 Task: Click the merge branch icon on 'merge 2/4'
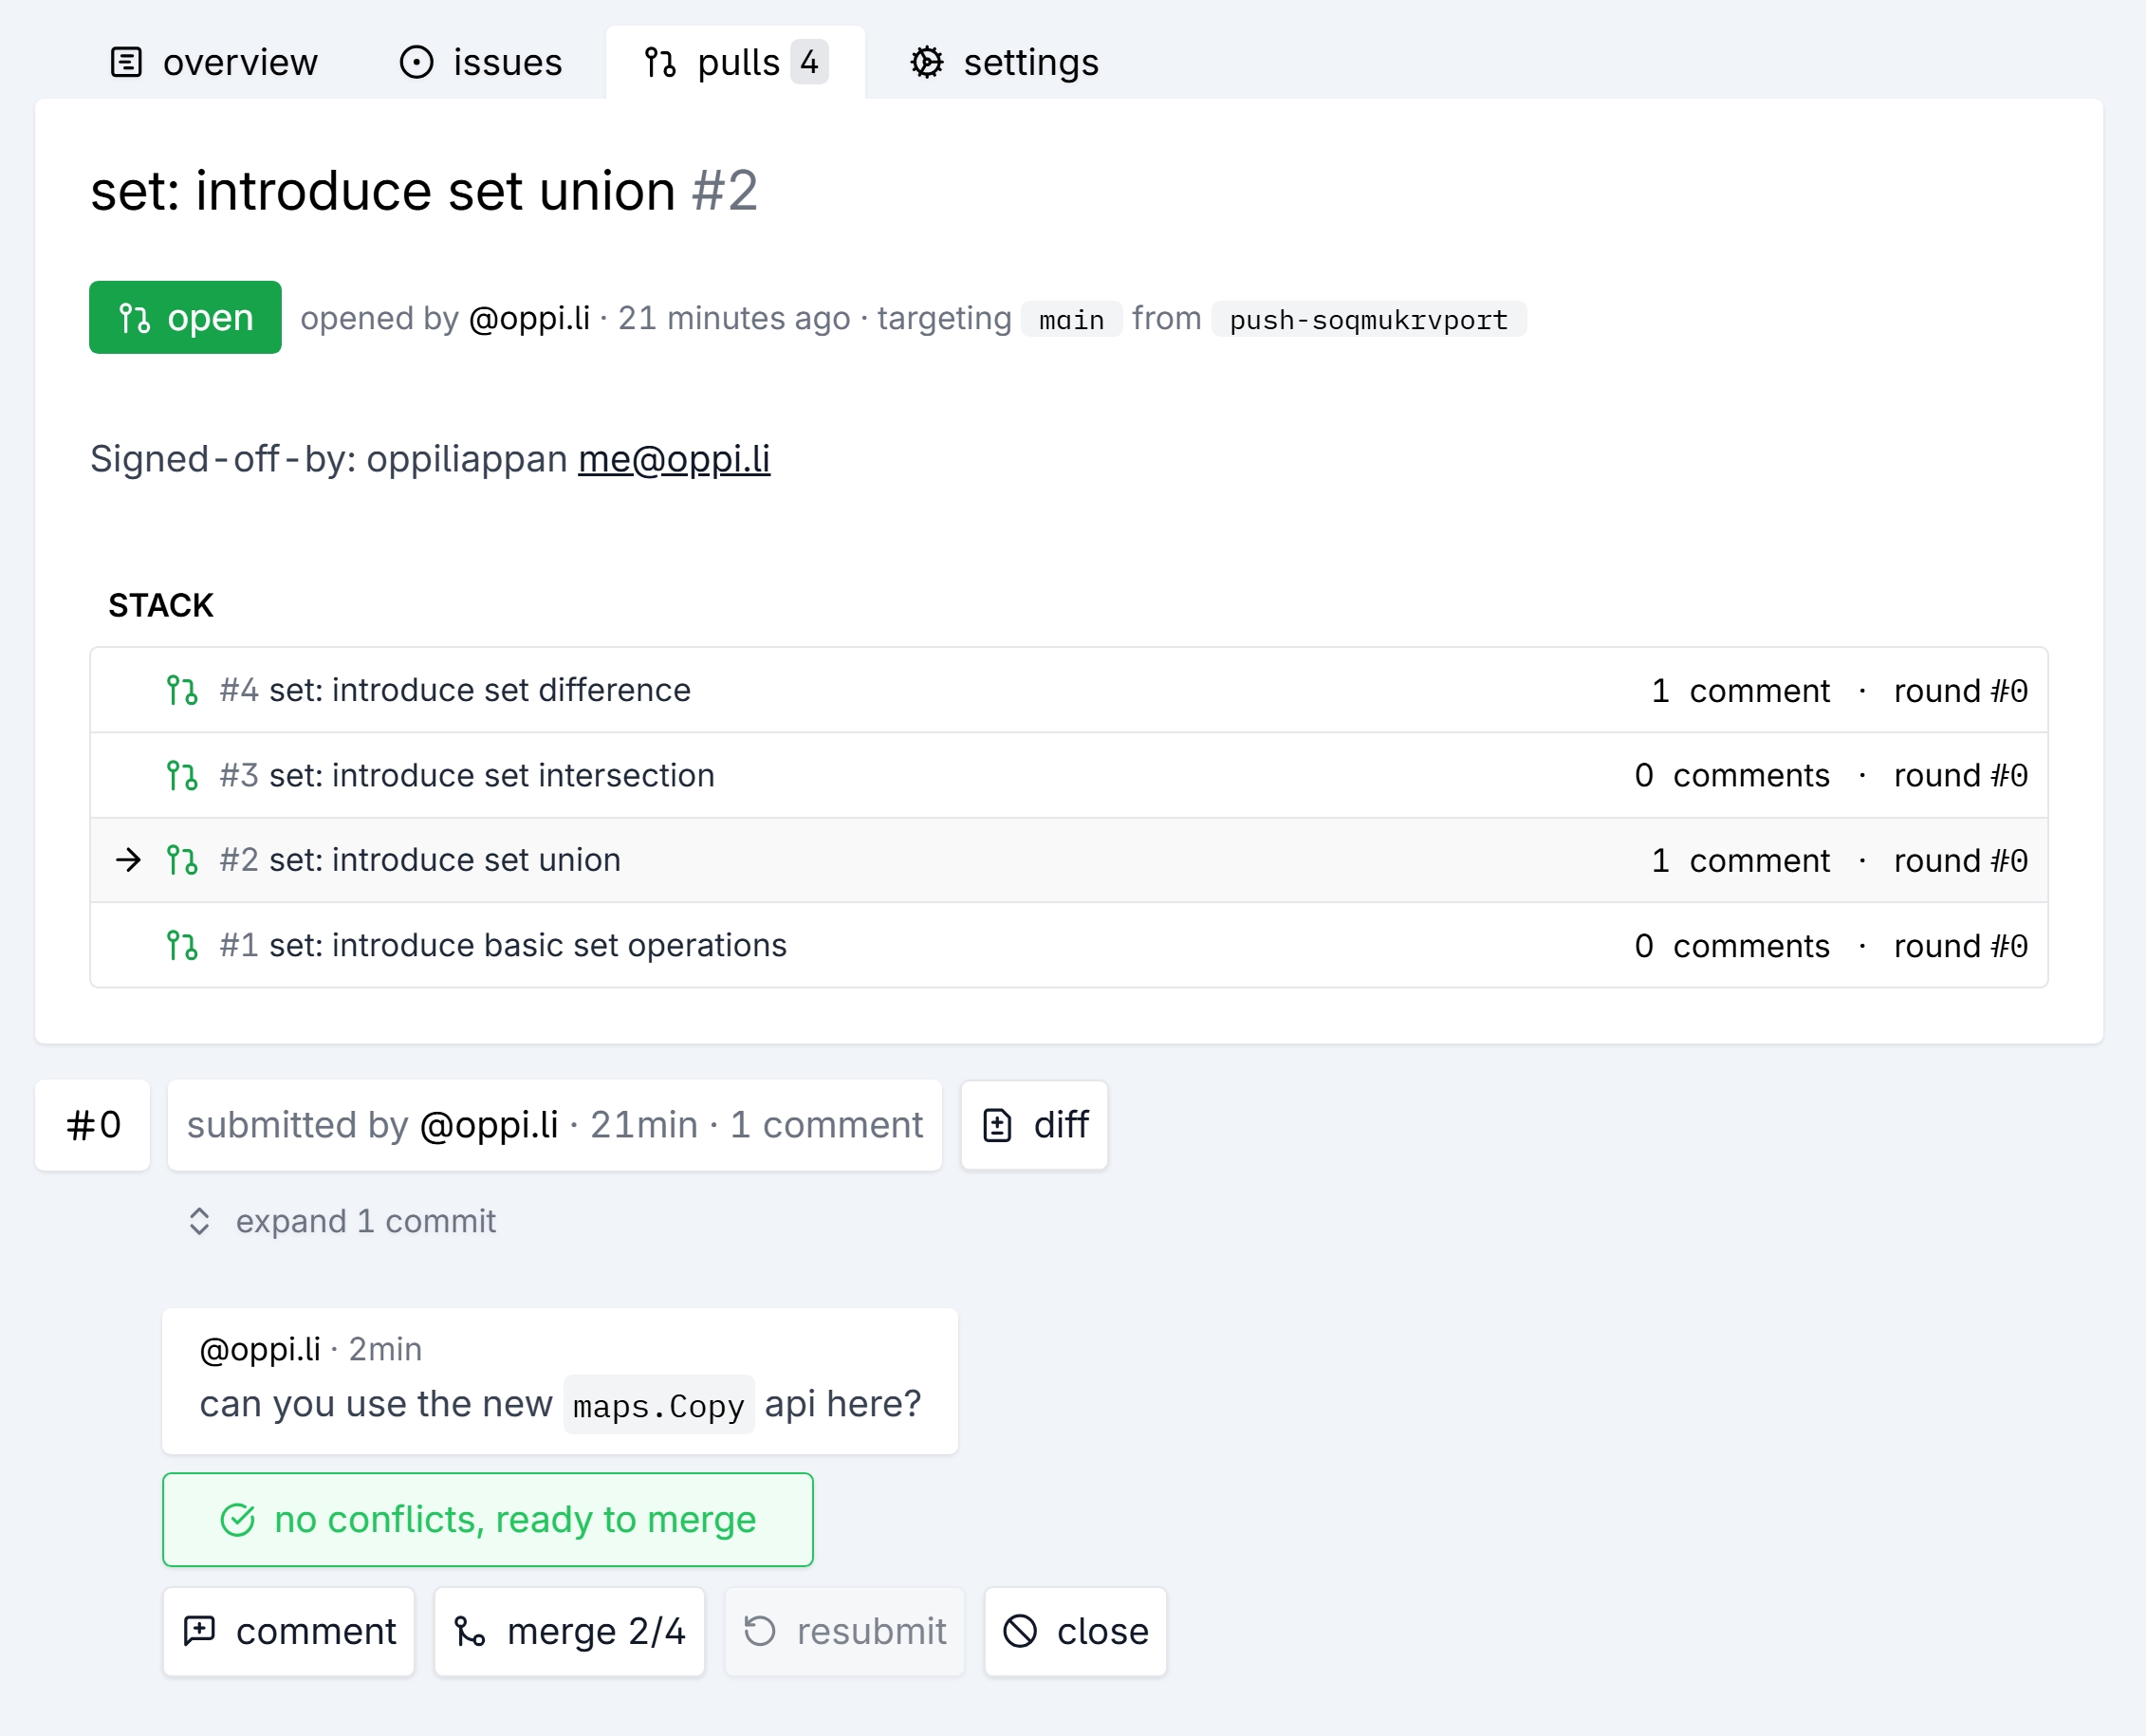pyautogui.click(x=472, y=1631)
